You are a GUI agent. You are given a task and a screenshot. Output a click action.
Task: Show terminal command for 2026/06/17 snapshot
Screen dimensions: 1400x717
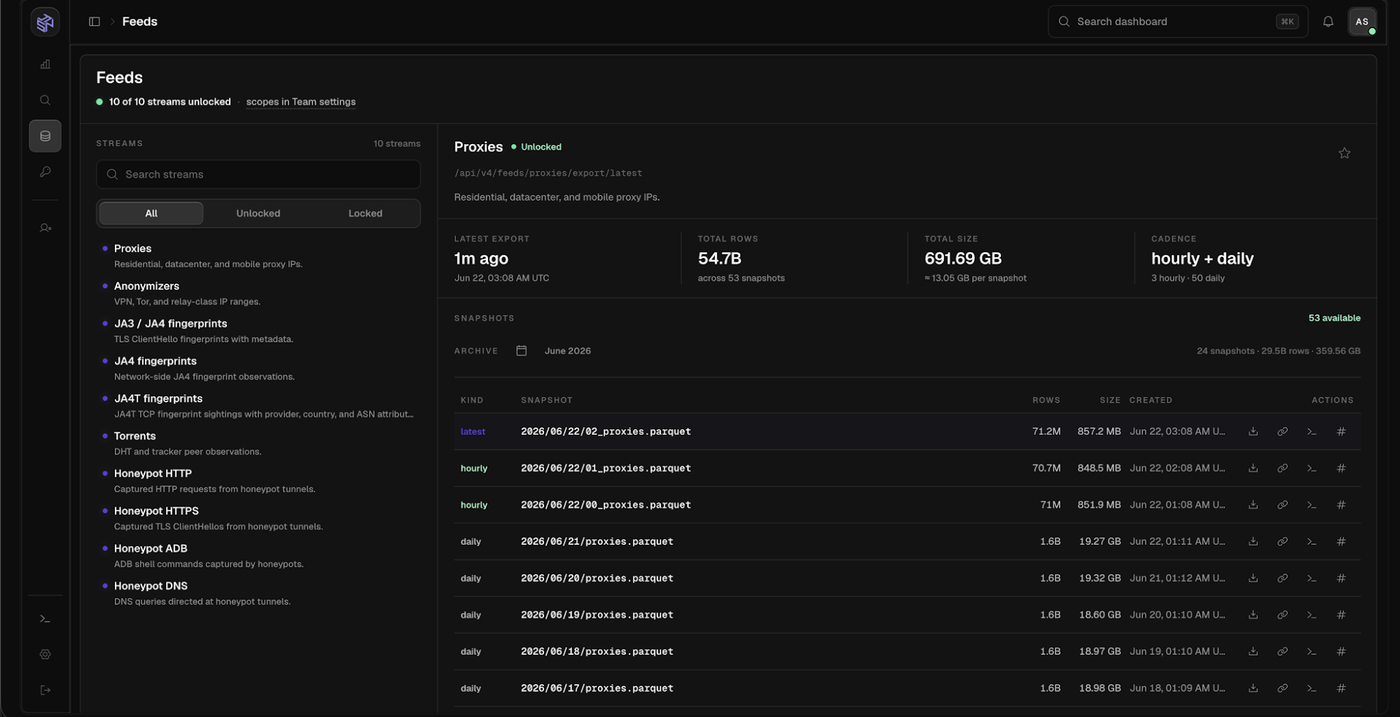[x=1311, y=688]
